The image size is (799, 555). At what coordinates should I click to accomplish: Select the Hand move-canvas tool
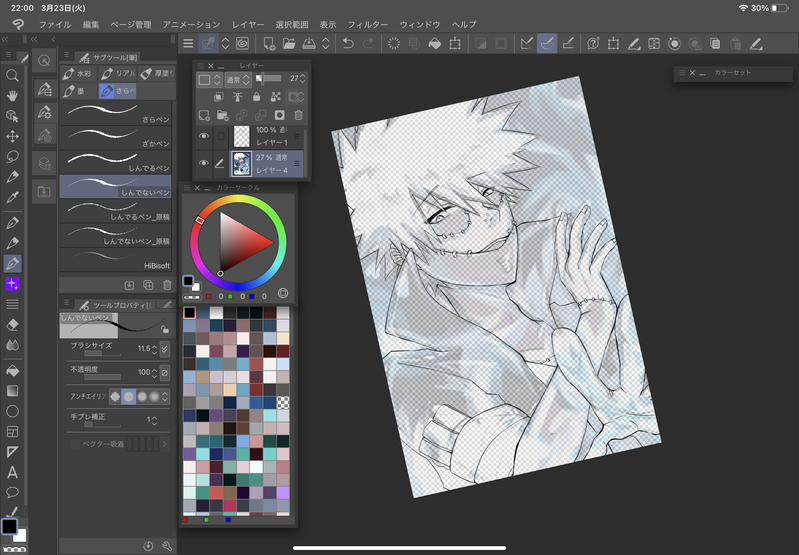[12, 95]
